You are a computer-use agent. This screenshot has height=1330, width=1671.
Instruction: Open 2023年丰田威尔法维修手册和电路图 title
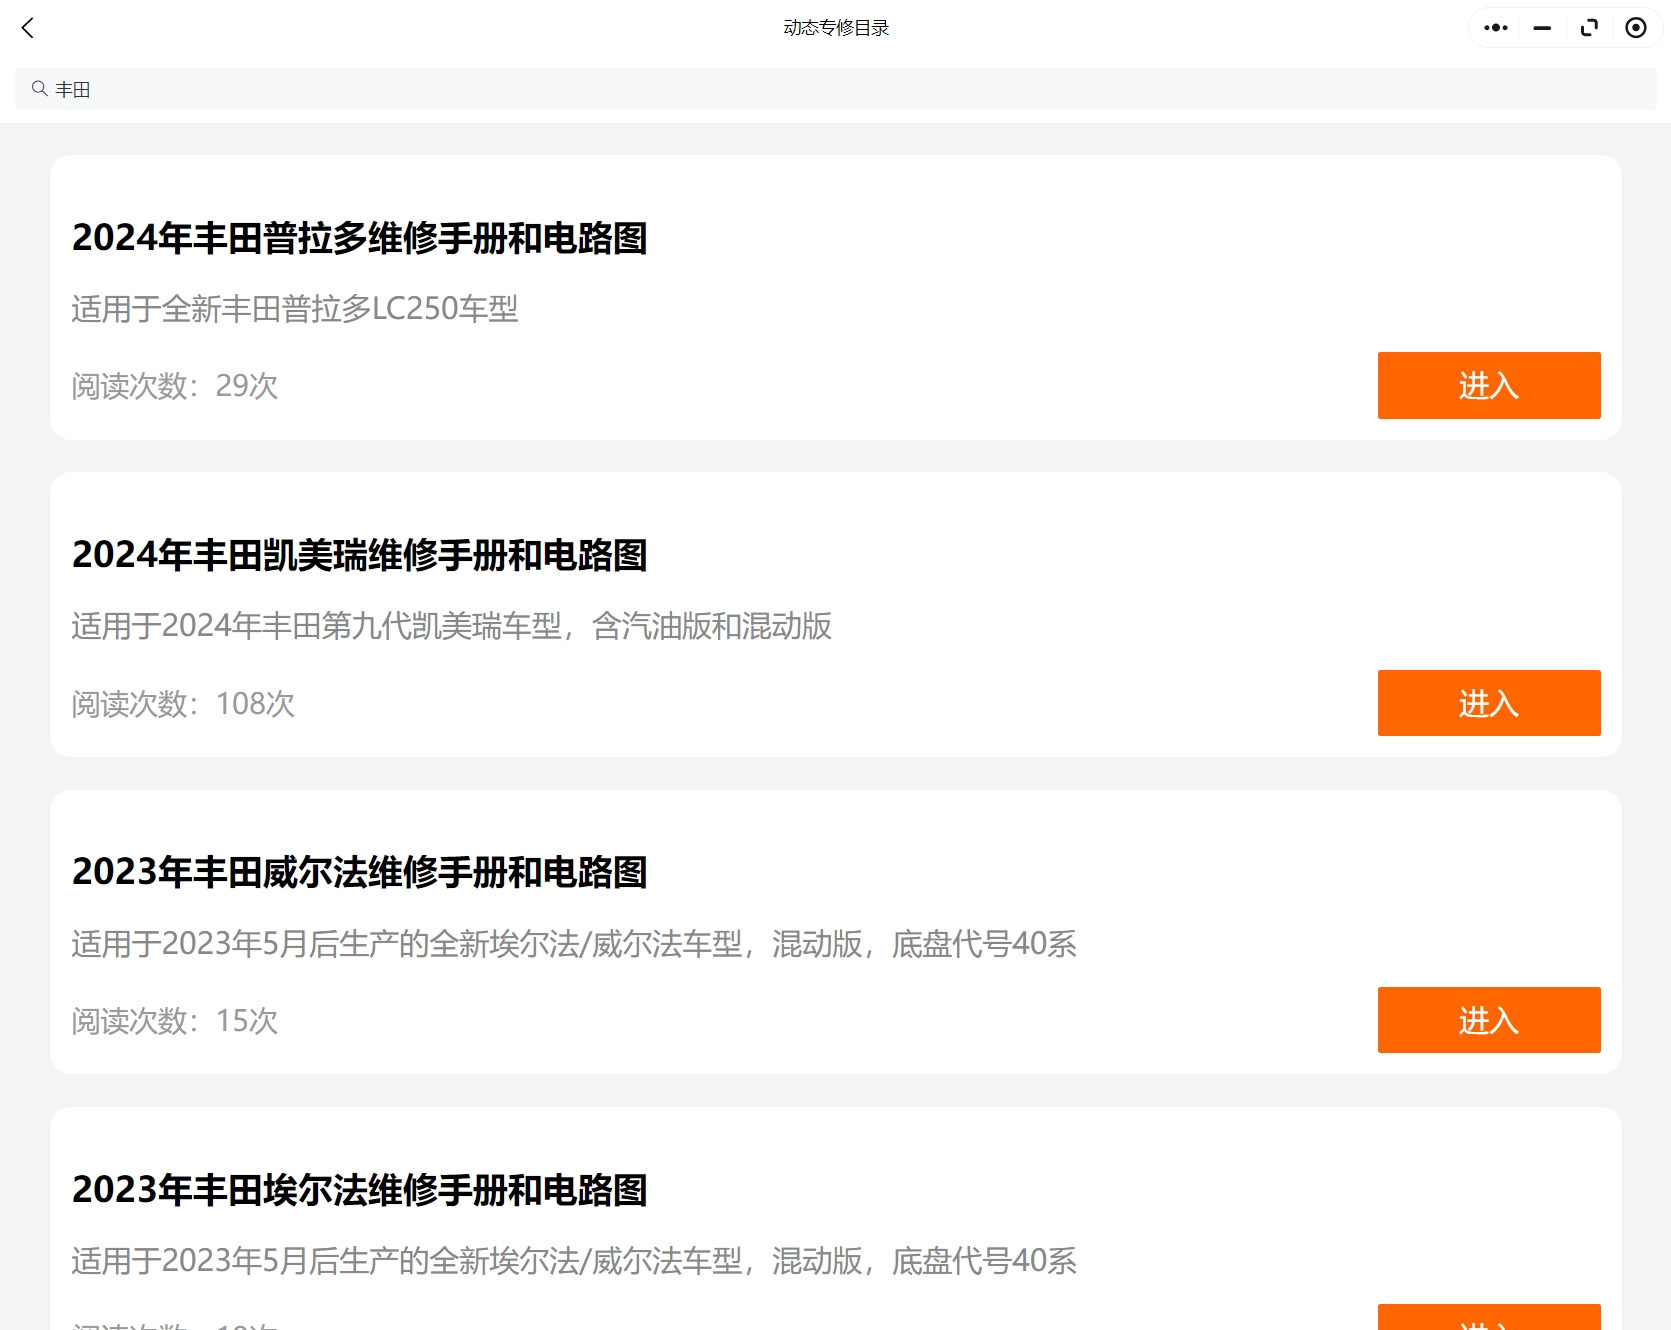tap(359, 873)
